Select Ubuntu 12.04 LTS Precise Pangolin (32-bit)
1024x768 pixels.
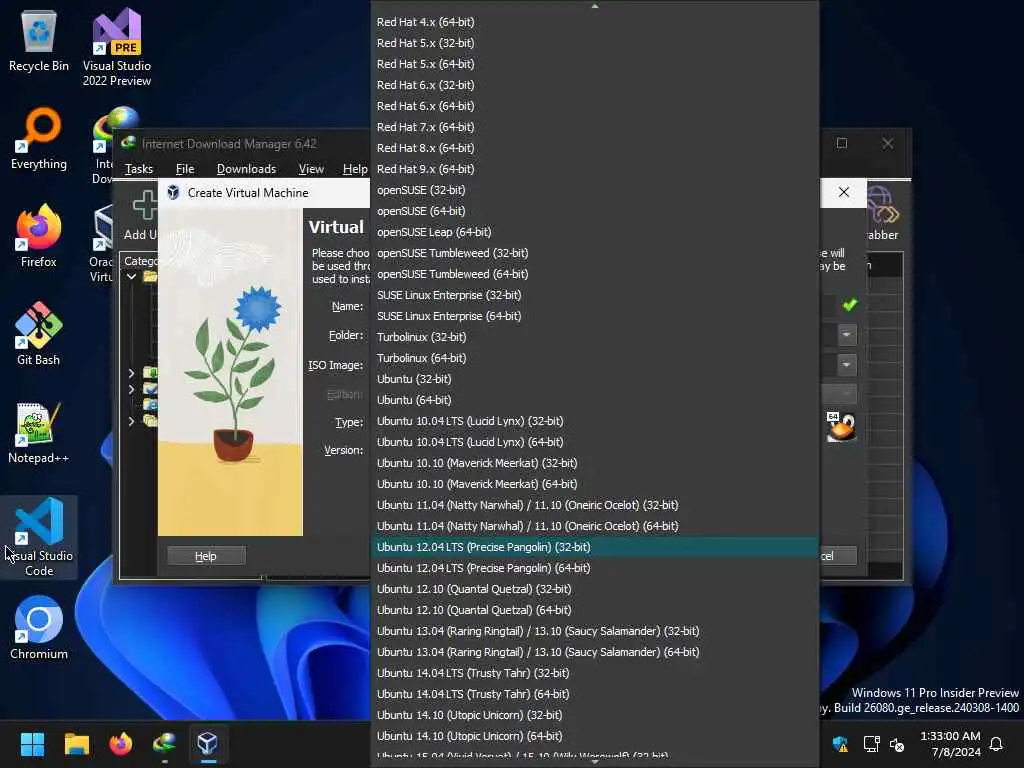click(594, 547)
